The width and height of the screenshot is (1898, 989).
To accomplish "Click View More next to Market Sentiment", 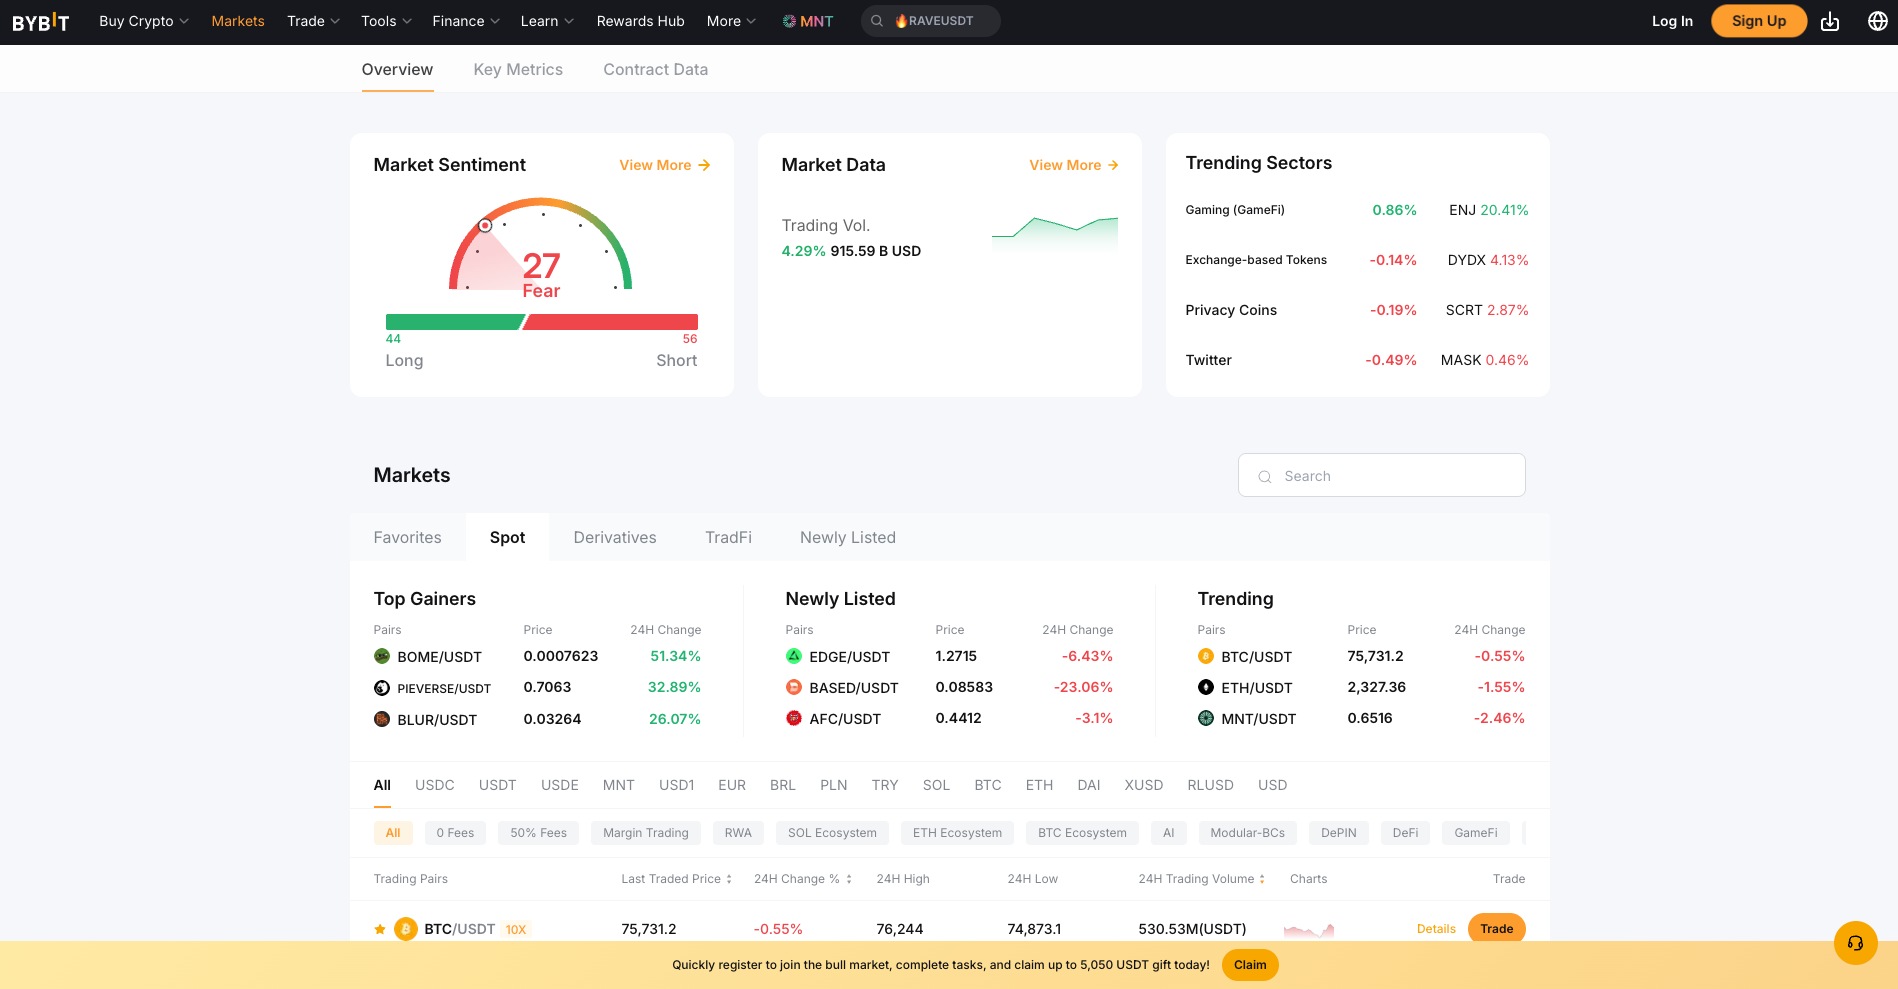I will tap(663, 165).
